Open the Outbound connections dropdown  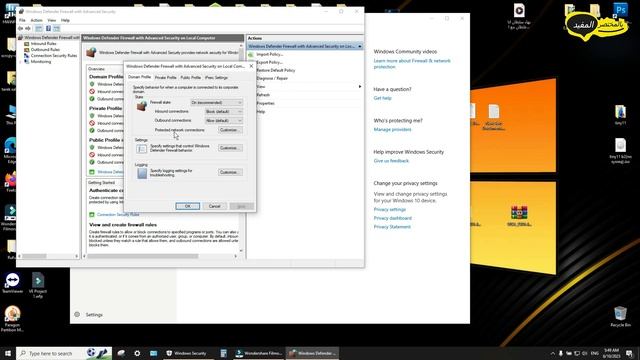(224, 121)
